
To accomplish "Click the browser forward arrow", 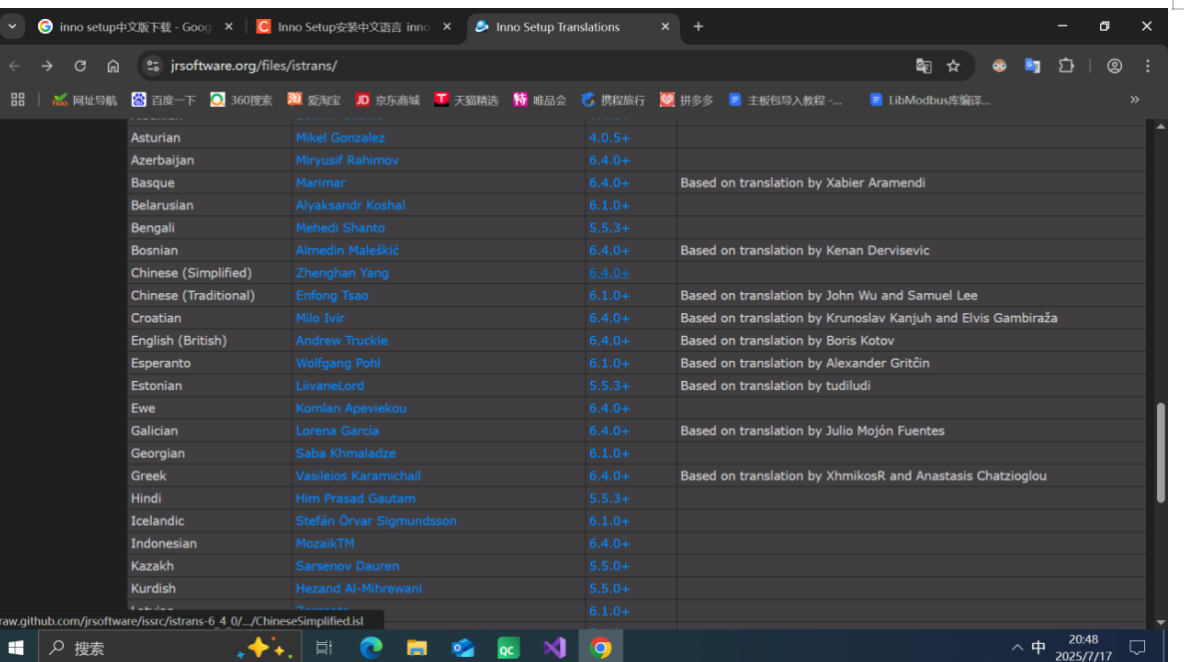I will click(47, 66).
